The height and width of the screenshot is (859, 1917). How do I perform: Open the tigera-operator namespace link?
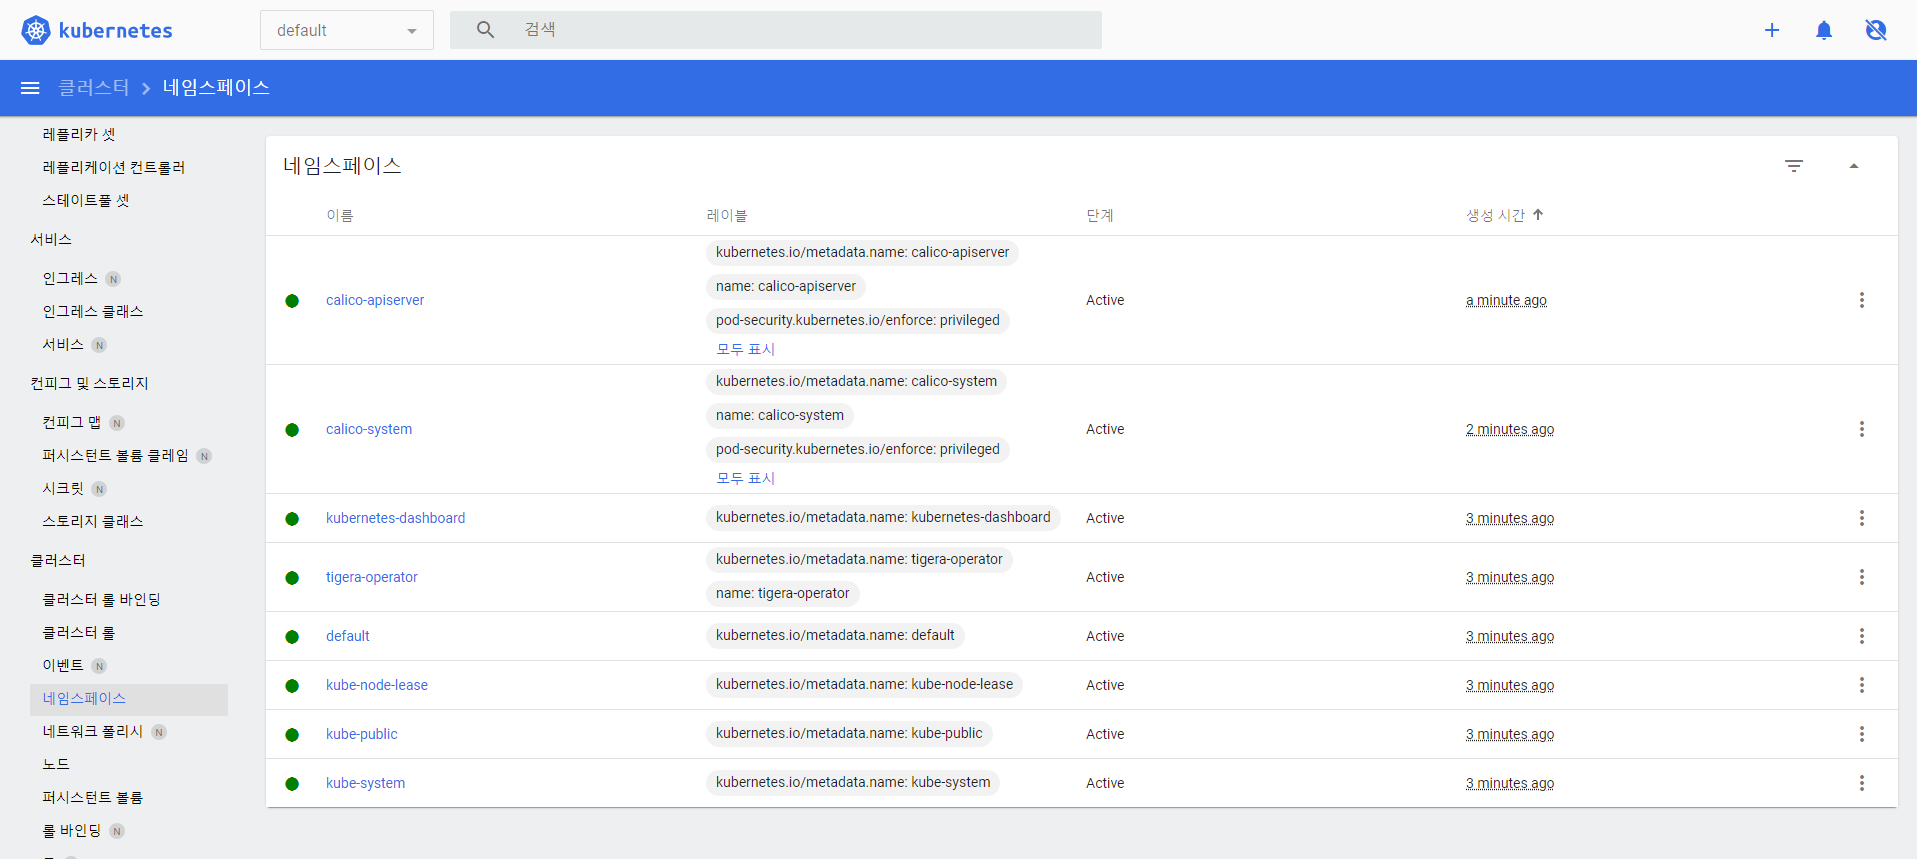click(372, 577)
